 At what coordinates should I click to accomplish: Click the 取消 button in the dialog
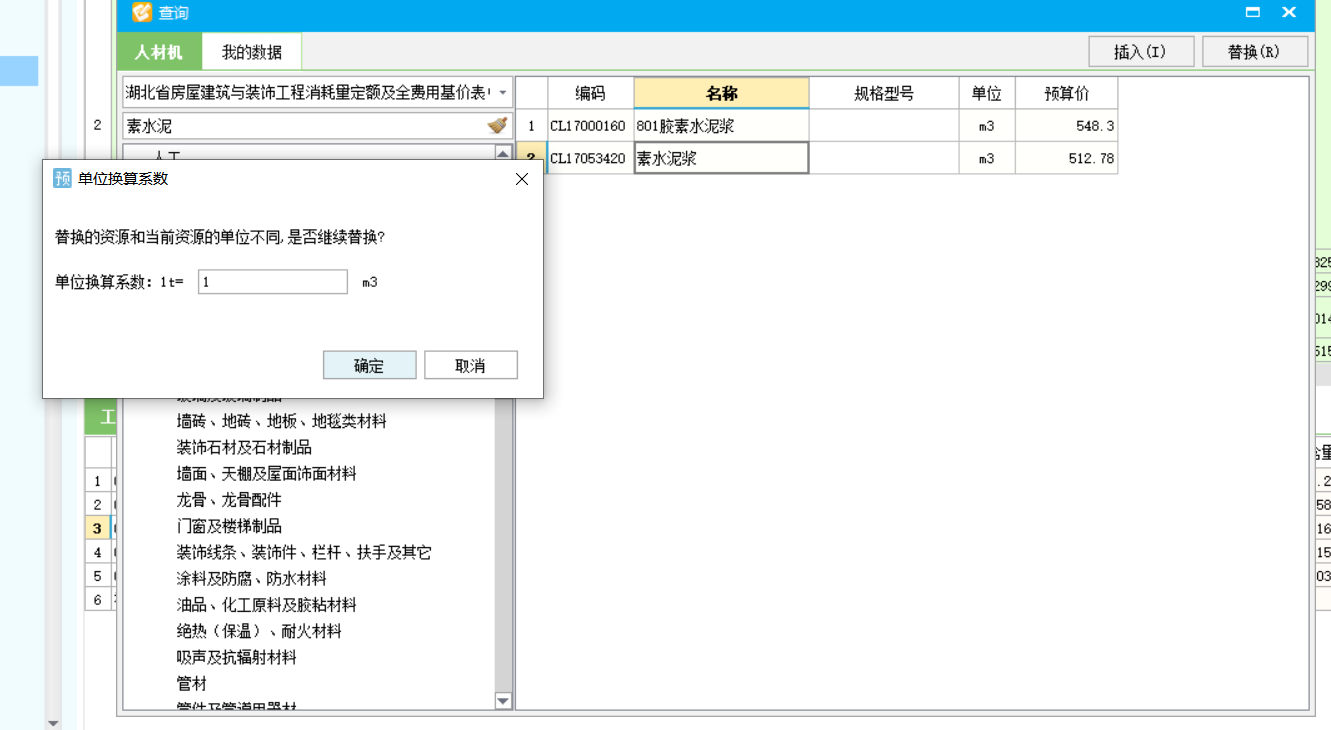470,365
